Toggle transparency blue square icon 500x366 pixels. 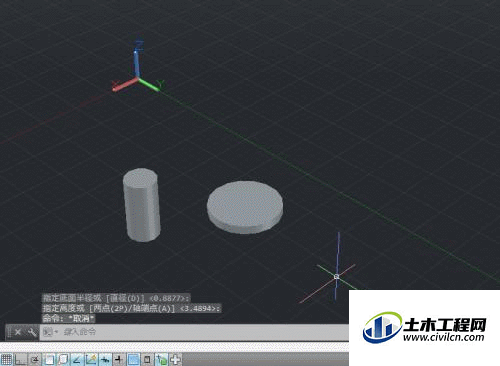click(x=133, y=359)
